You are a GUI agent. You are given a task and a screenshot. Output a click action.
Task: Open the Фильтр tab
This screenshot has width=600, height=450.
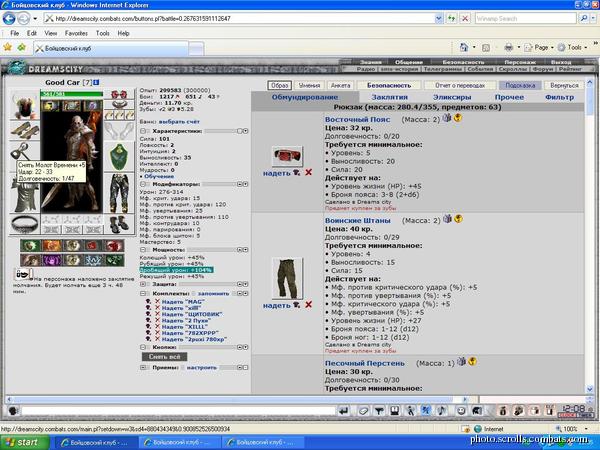(x=559, y=97)
